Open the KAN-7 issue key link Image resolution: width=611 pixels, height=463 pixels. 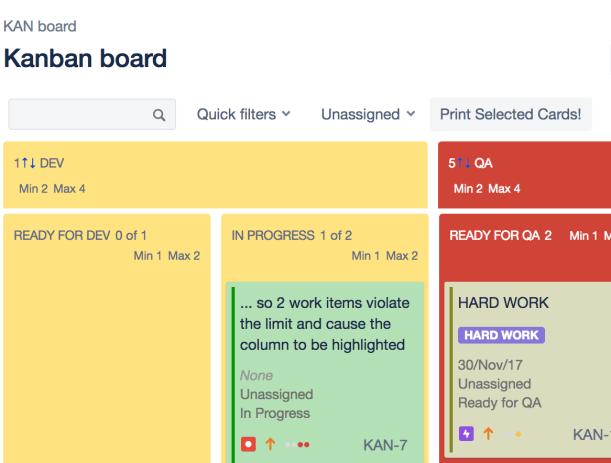385,444
